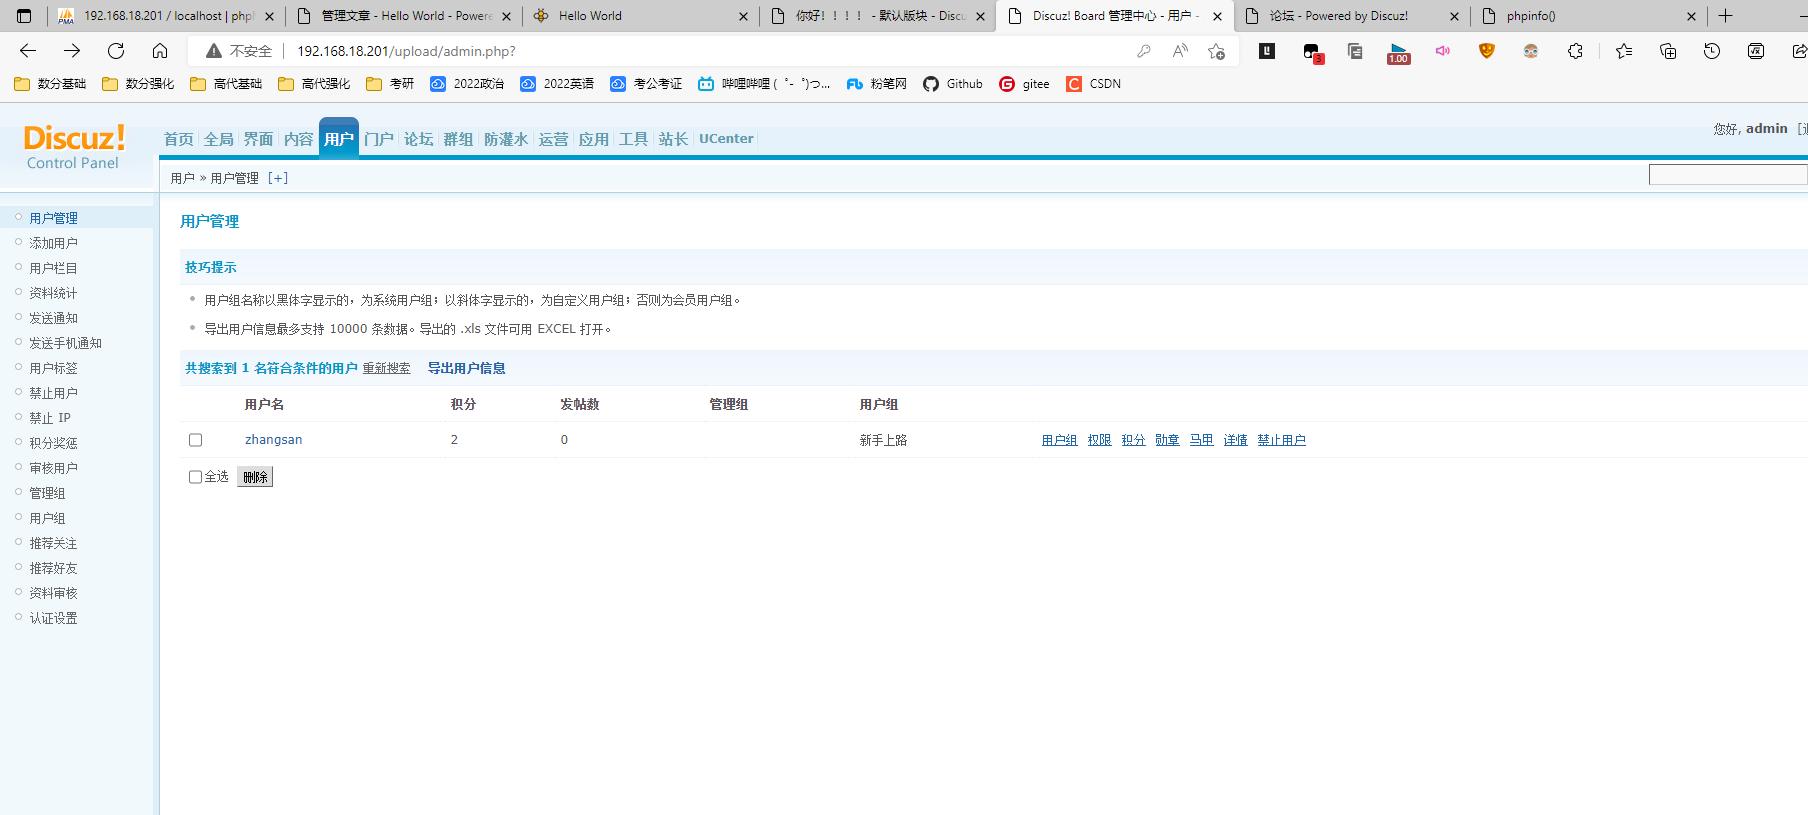Open the 考研 bookmark folder

click(390, 84)
